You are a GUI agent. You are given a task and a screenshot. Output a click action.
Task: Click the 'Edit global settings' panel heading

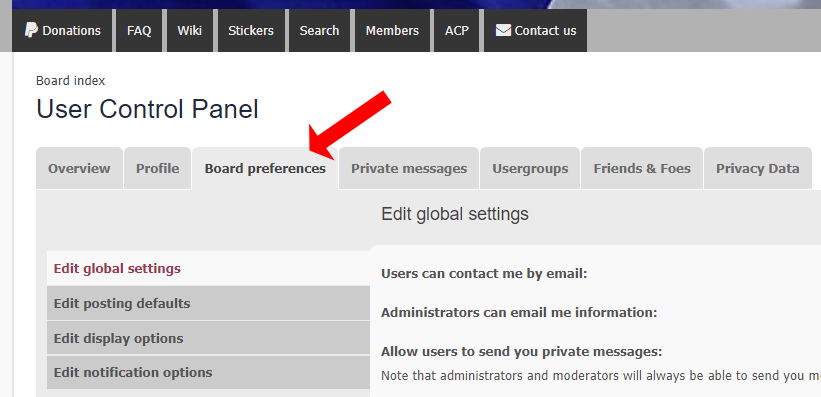point(455,214)
